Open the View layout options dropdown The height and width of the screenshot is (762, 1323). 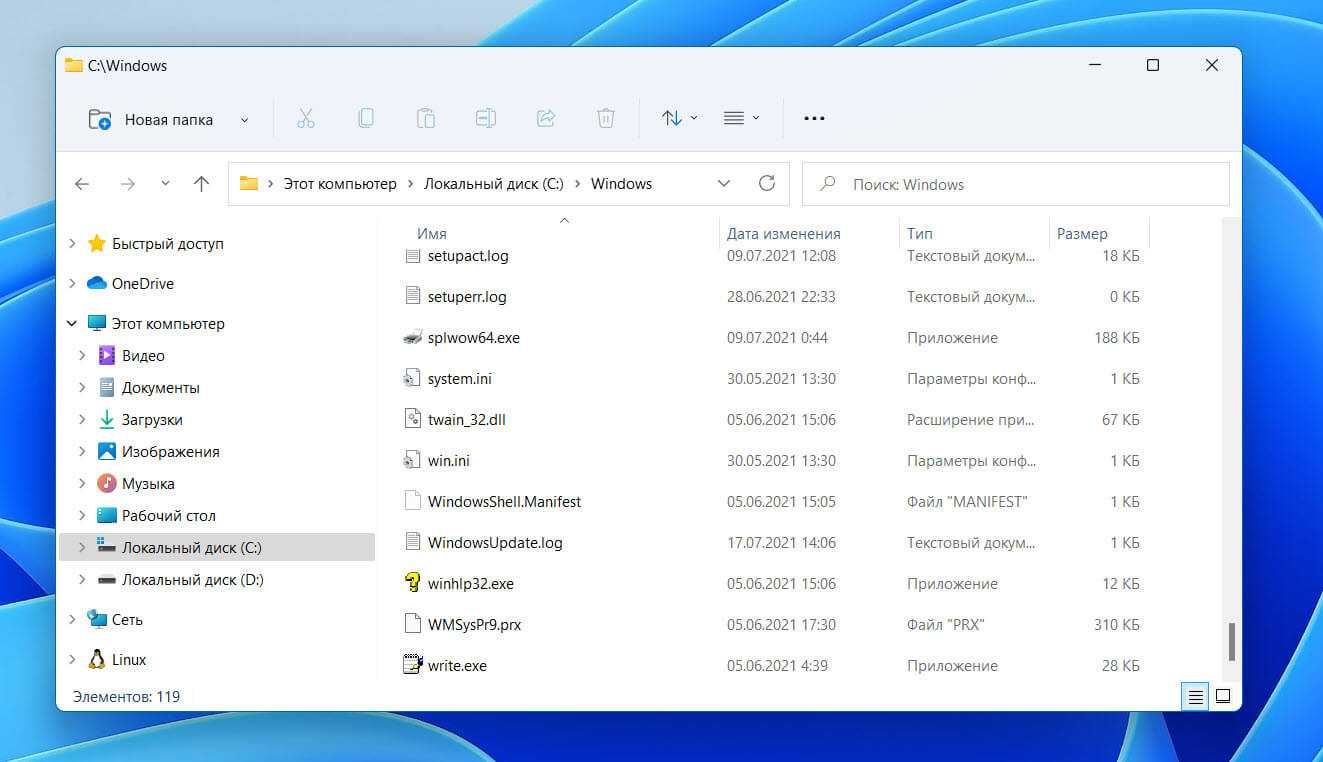[x=741, y=118]
